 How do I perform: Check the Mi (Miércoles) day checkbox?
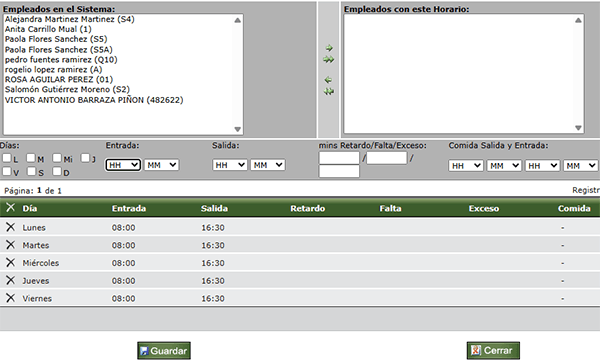click(57, 158)
